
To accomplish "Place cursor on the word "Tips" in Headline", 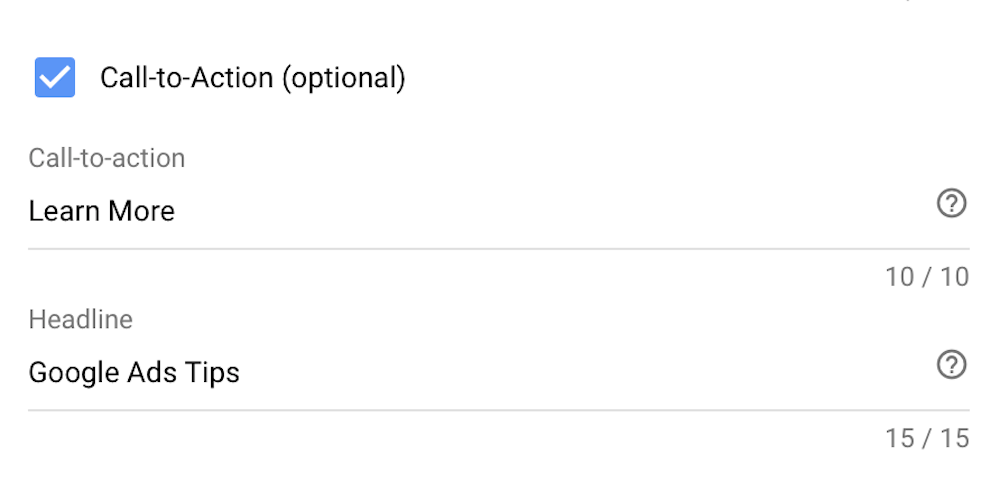I will coord(213,373).
